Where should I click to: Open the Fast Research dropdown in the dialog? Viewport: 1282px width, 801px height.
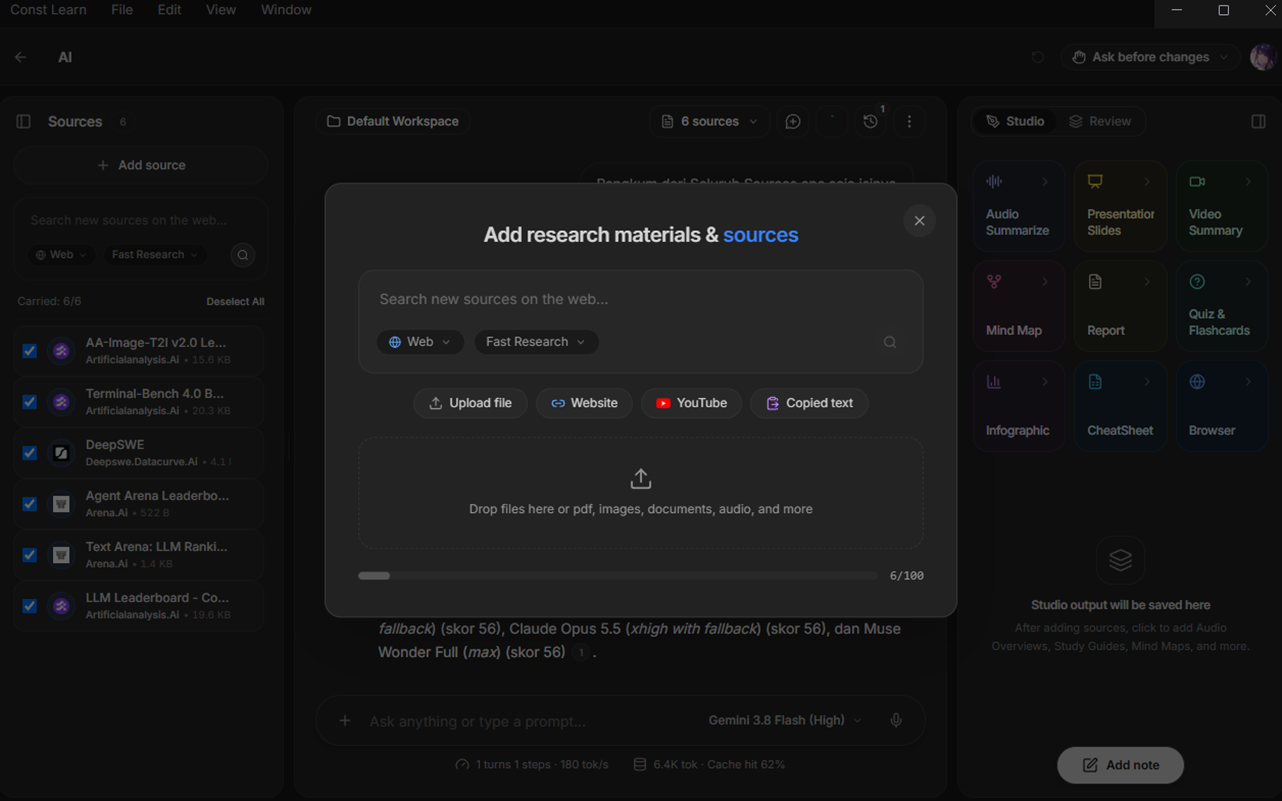(x=536, y=342)
